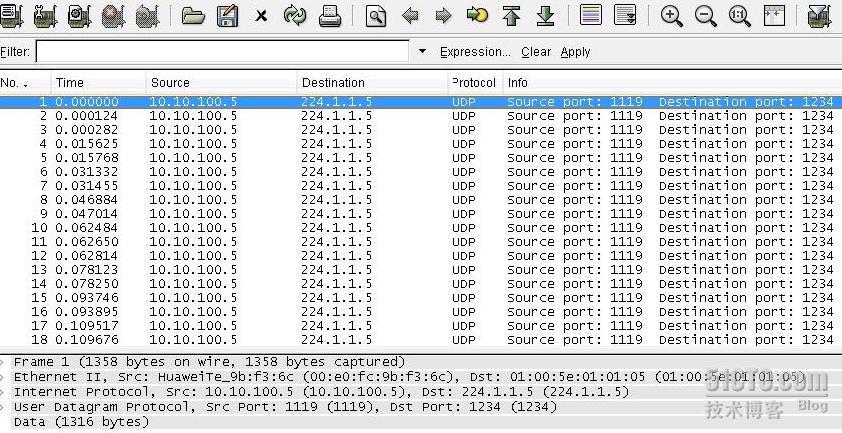Stop the running capture icon
The image size is (842, 433).
pos(113,16)
